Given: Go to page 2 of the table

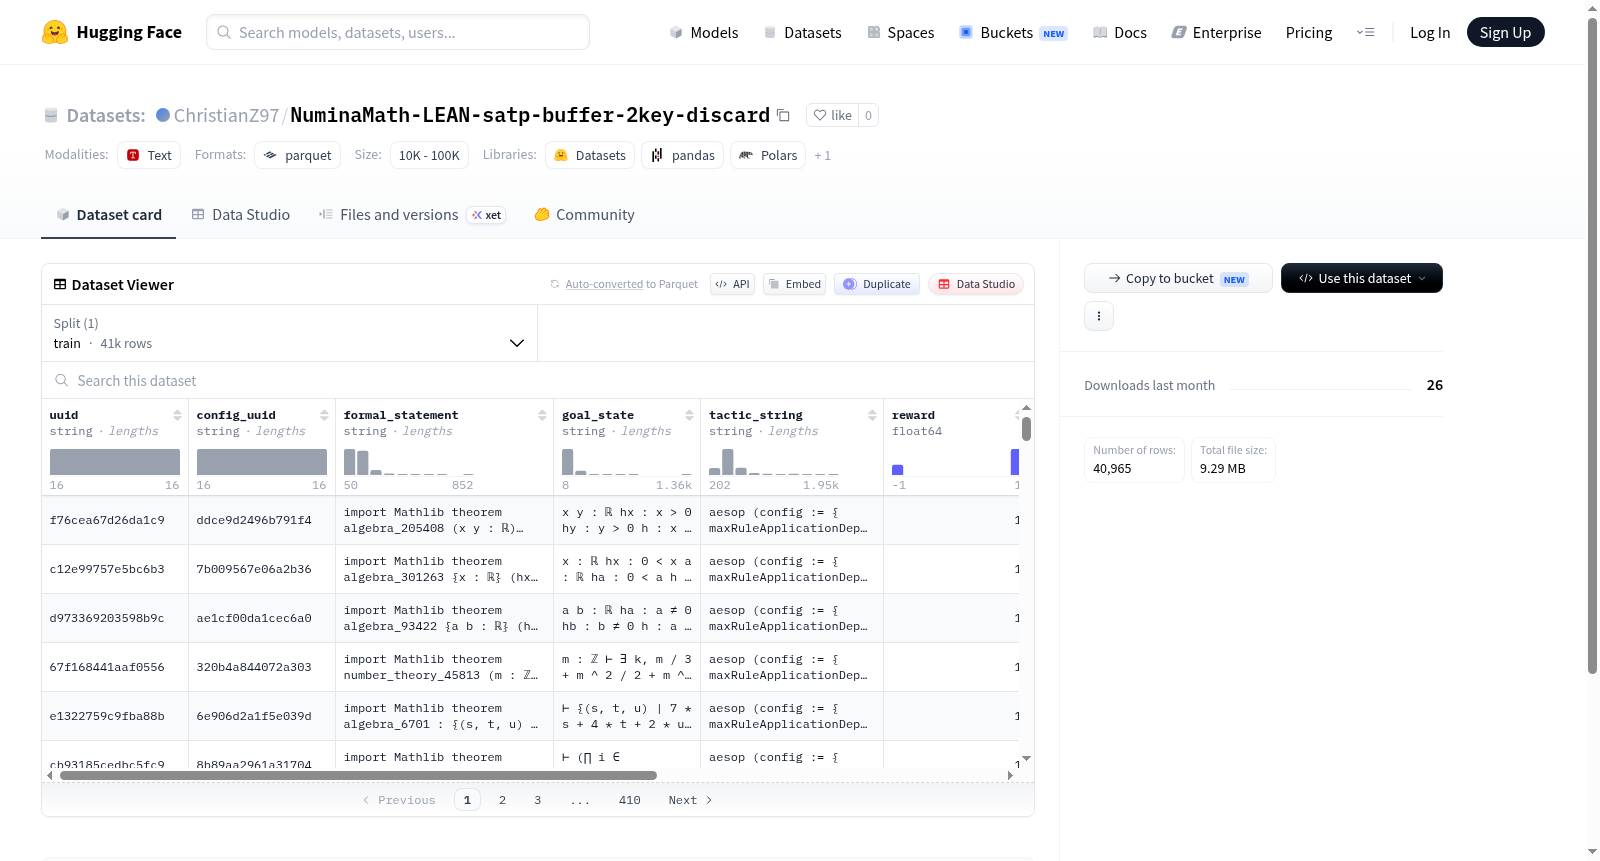Looking at the screenshot, I should click(502, 800).
